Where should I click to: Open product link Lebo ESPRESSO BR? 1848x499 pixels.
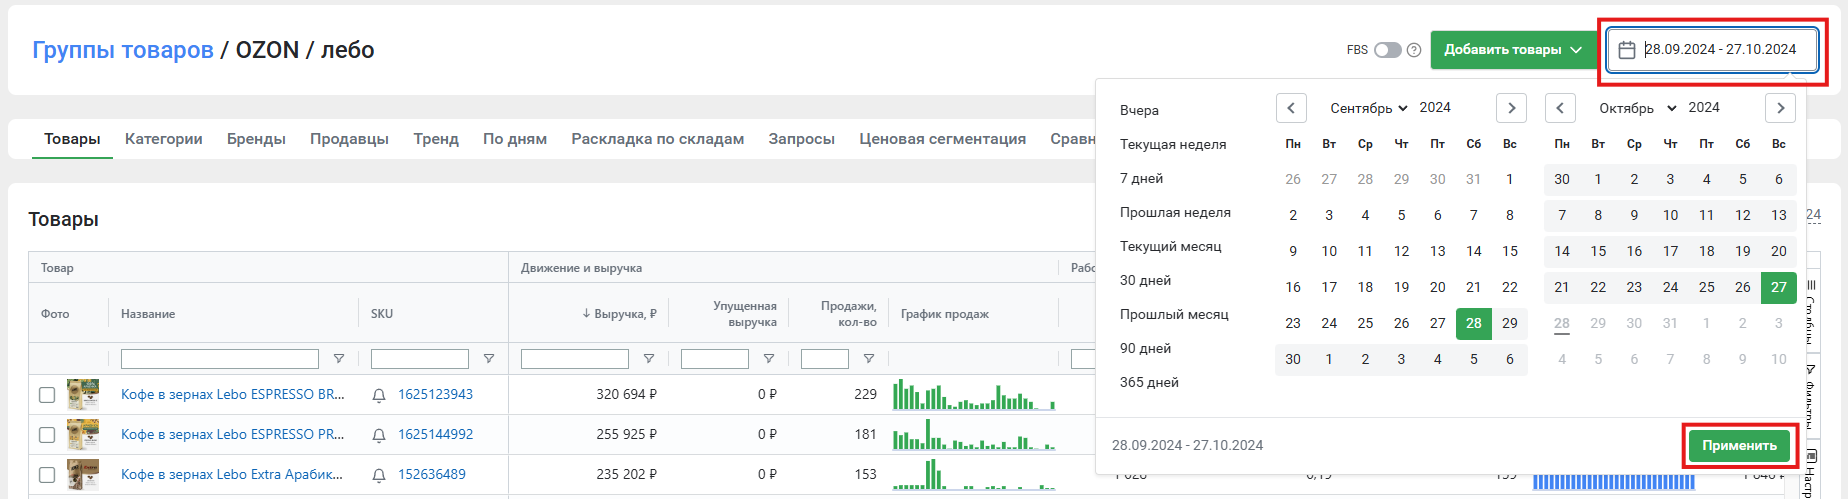pyautogui.click(x=233, y=395)
